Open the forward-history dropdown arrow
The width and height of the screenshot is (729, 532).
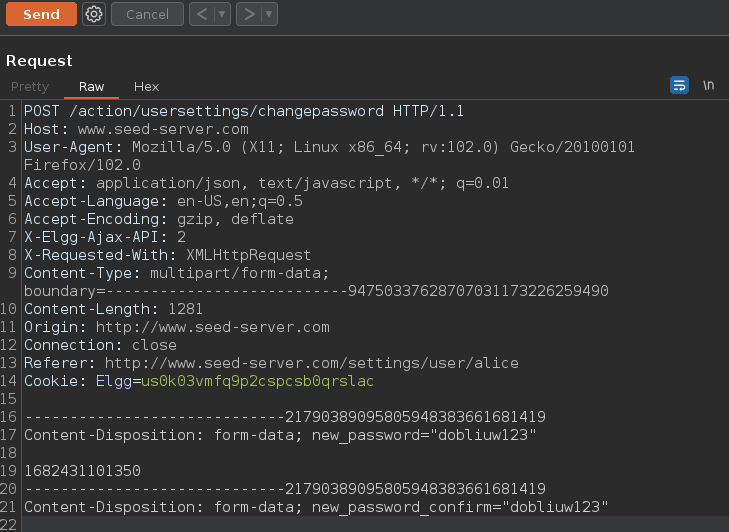point(270,14)
